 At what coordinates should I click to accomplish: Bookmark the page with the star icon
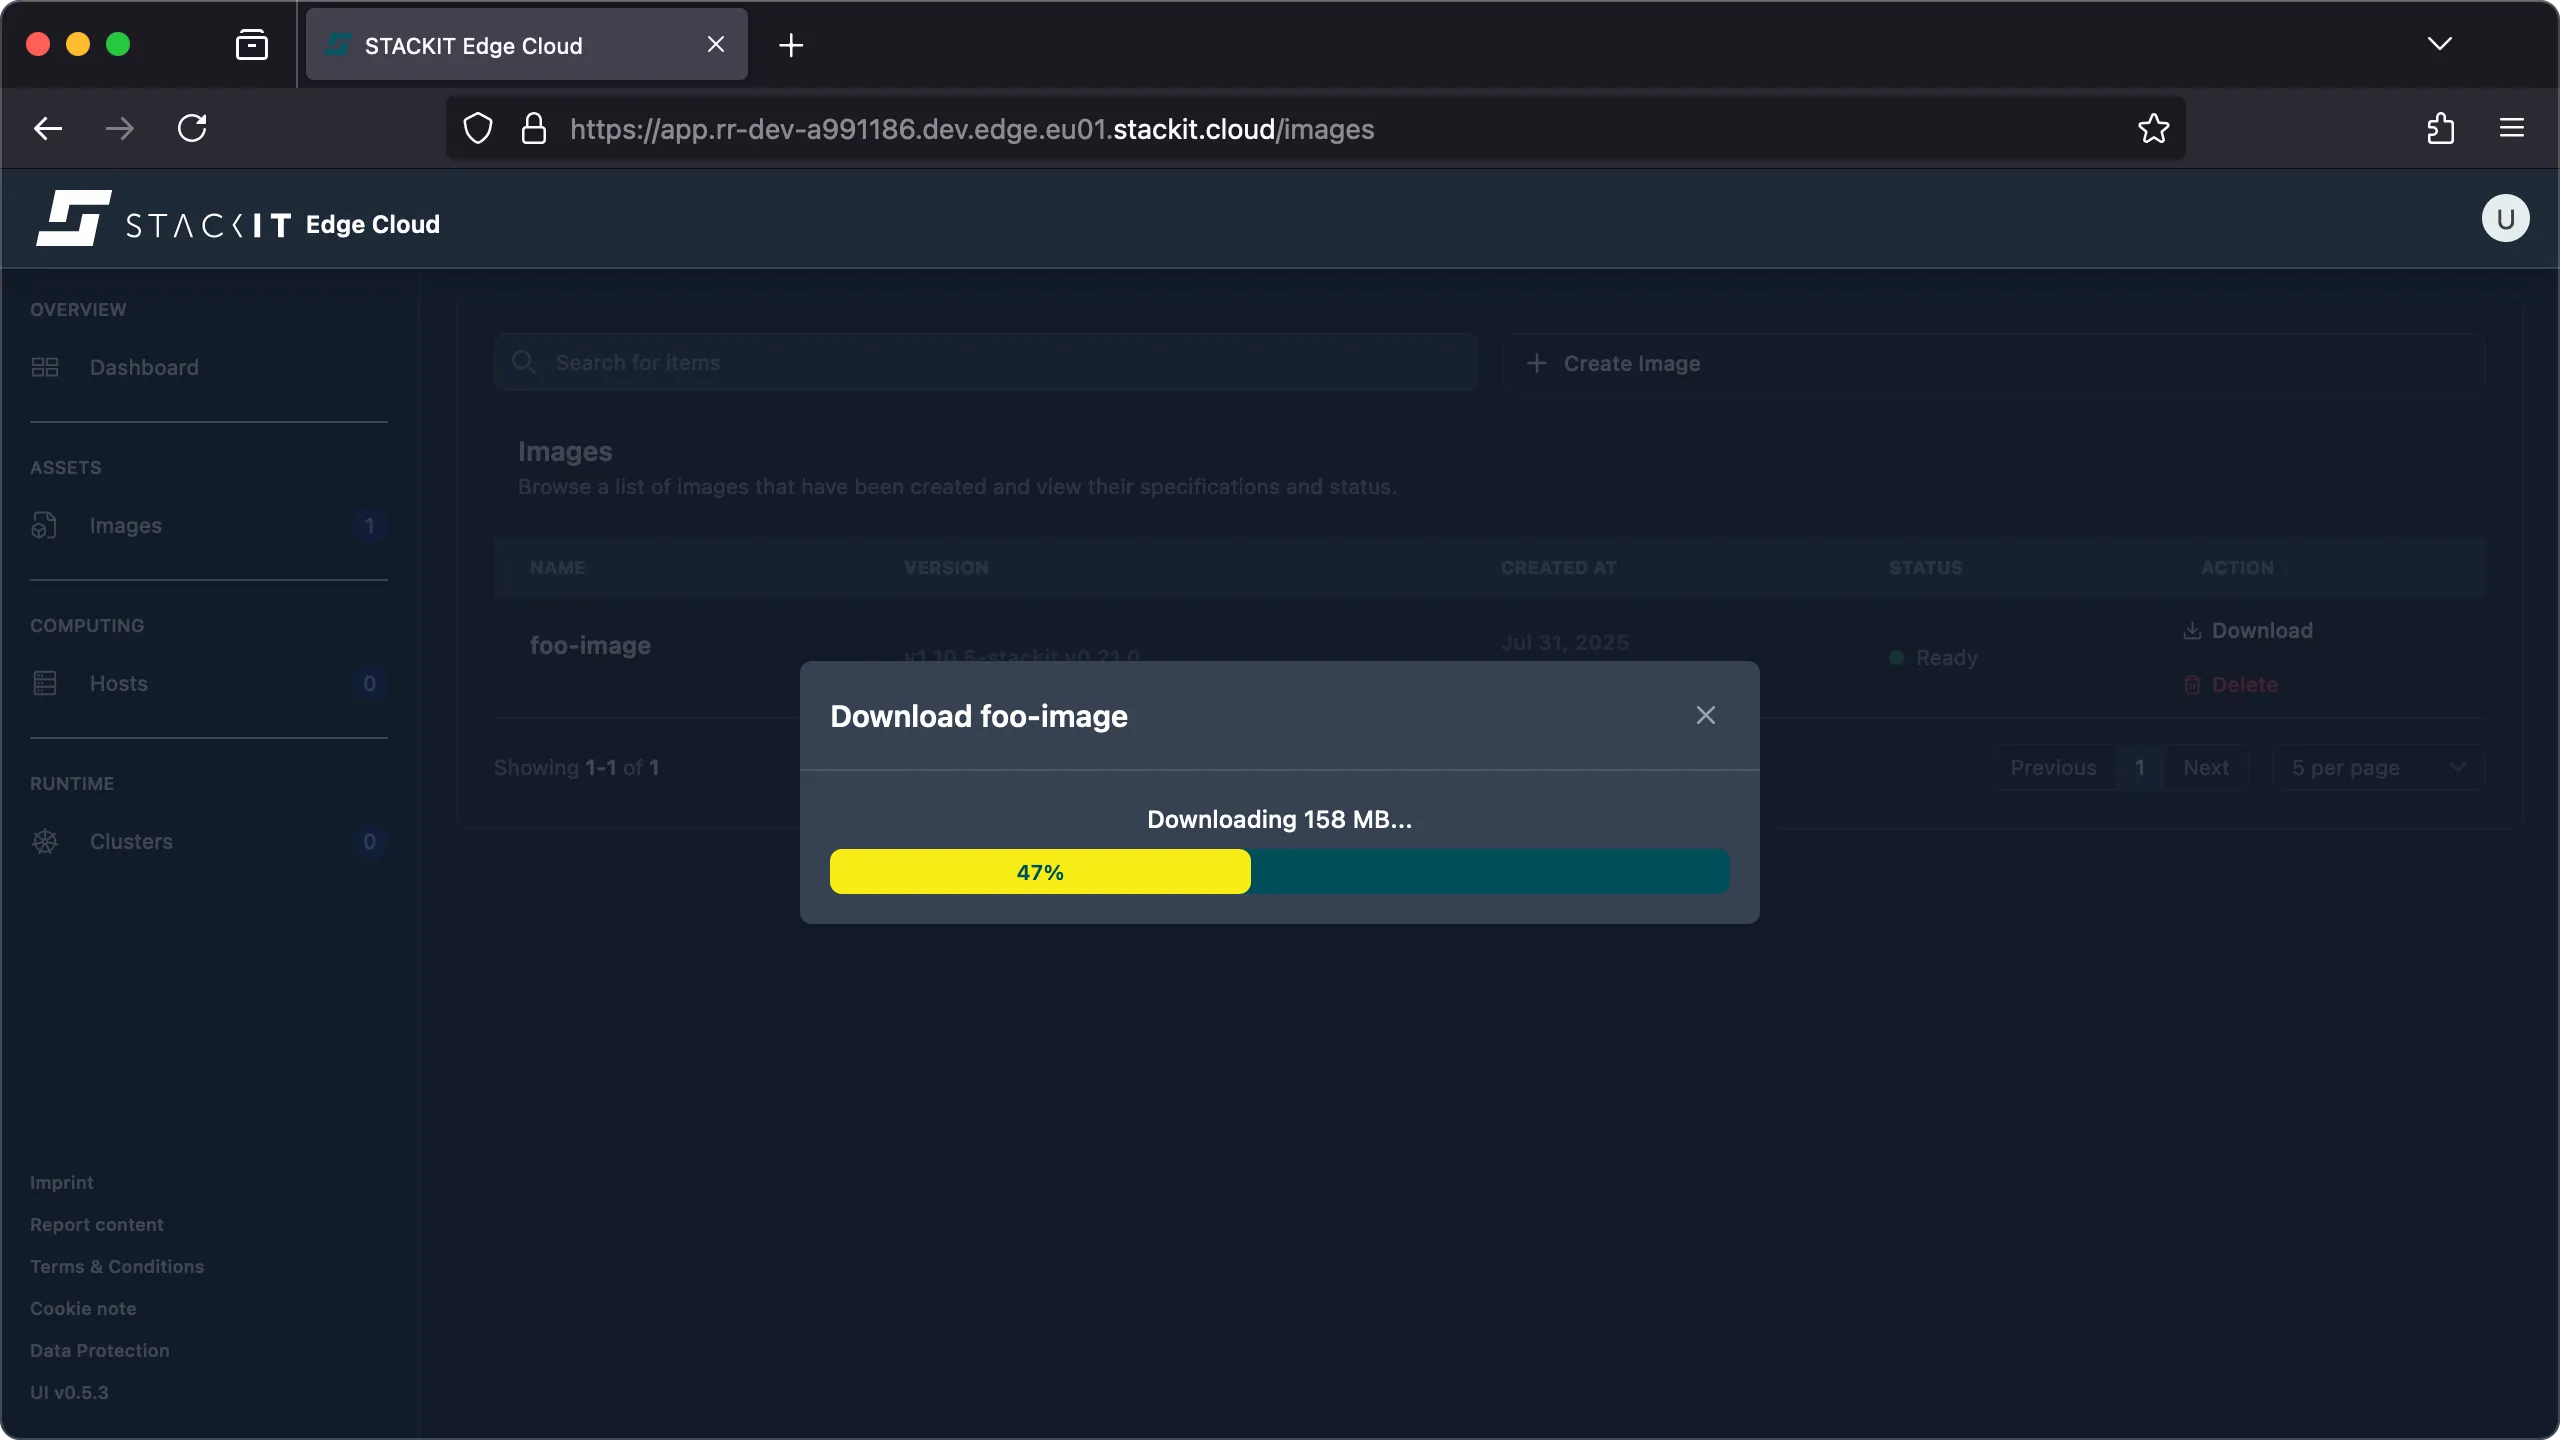pos(2153,128)
